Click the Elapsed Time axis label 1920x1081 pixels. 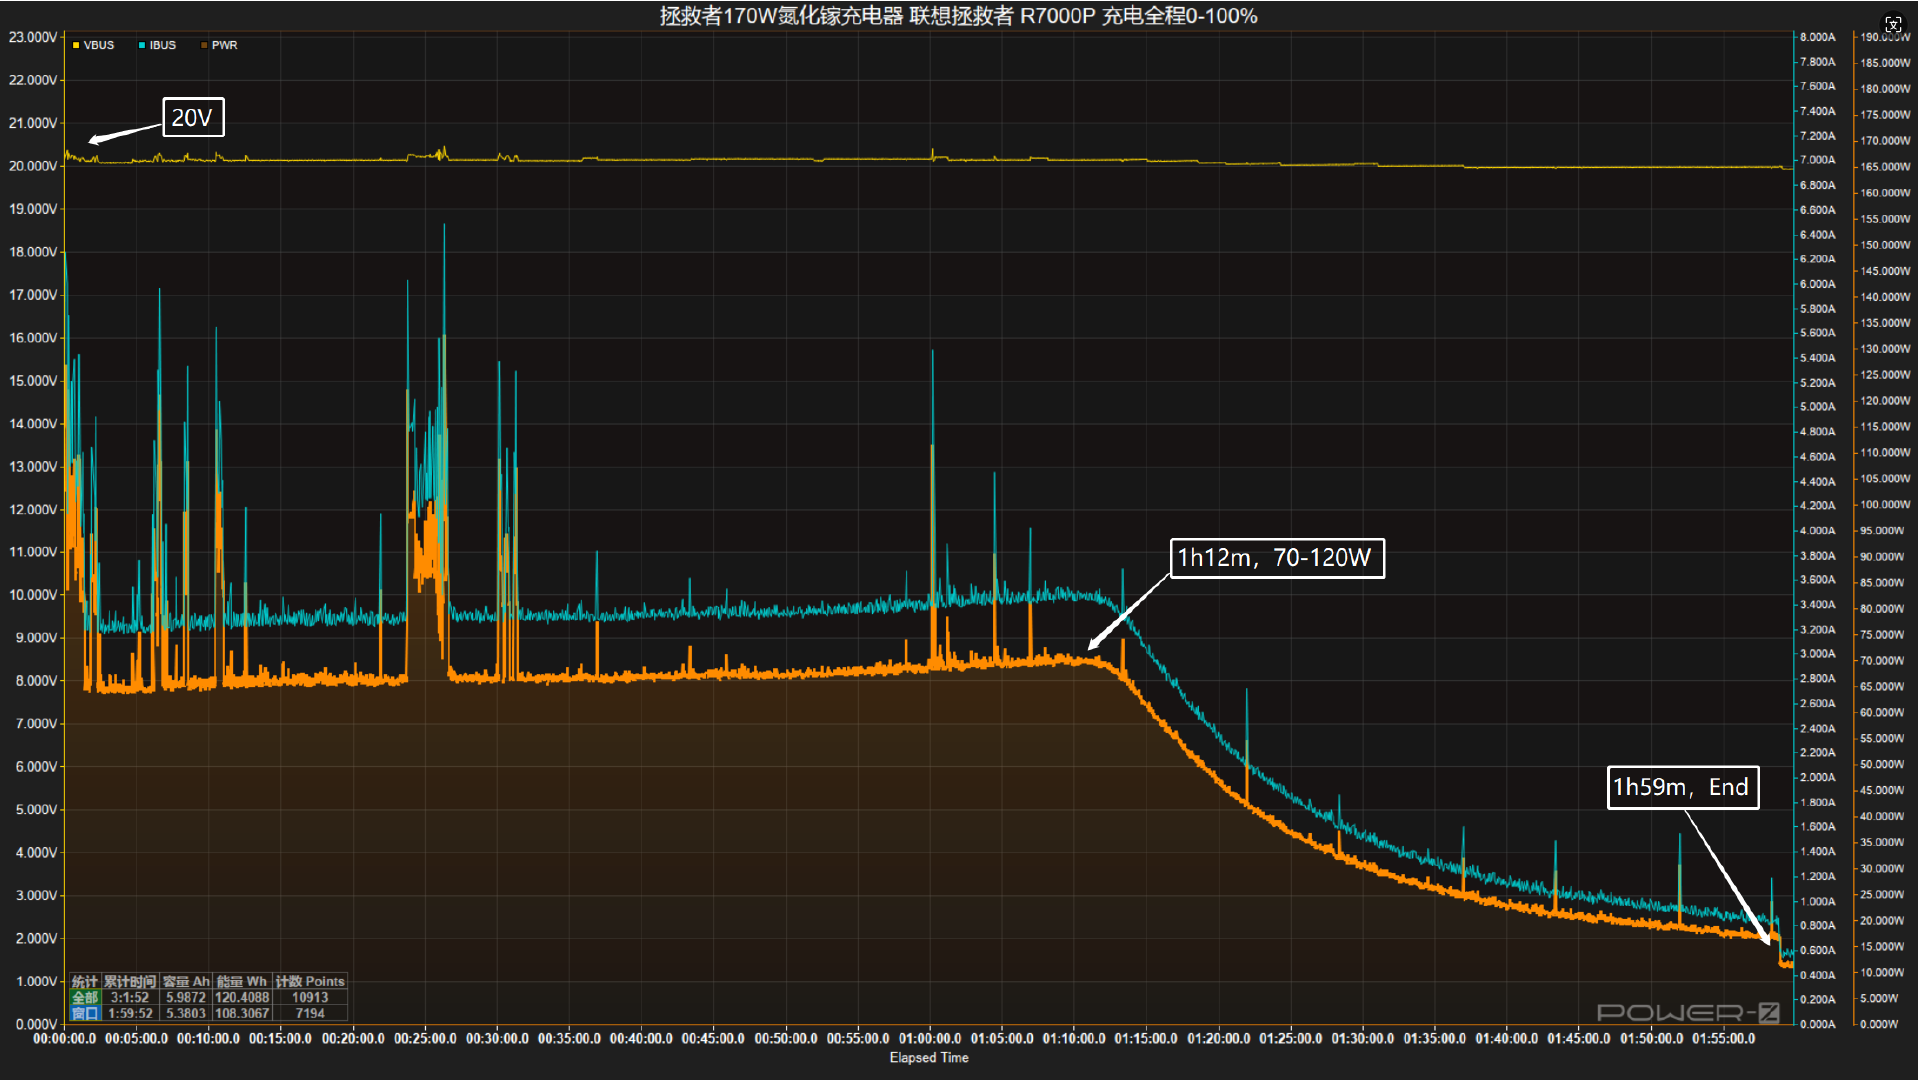[929, 1058]
